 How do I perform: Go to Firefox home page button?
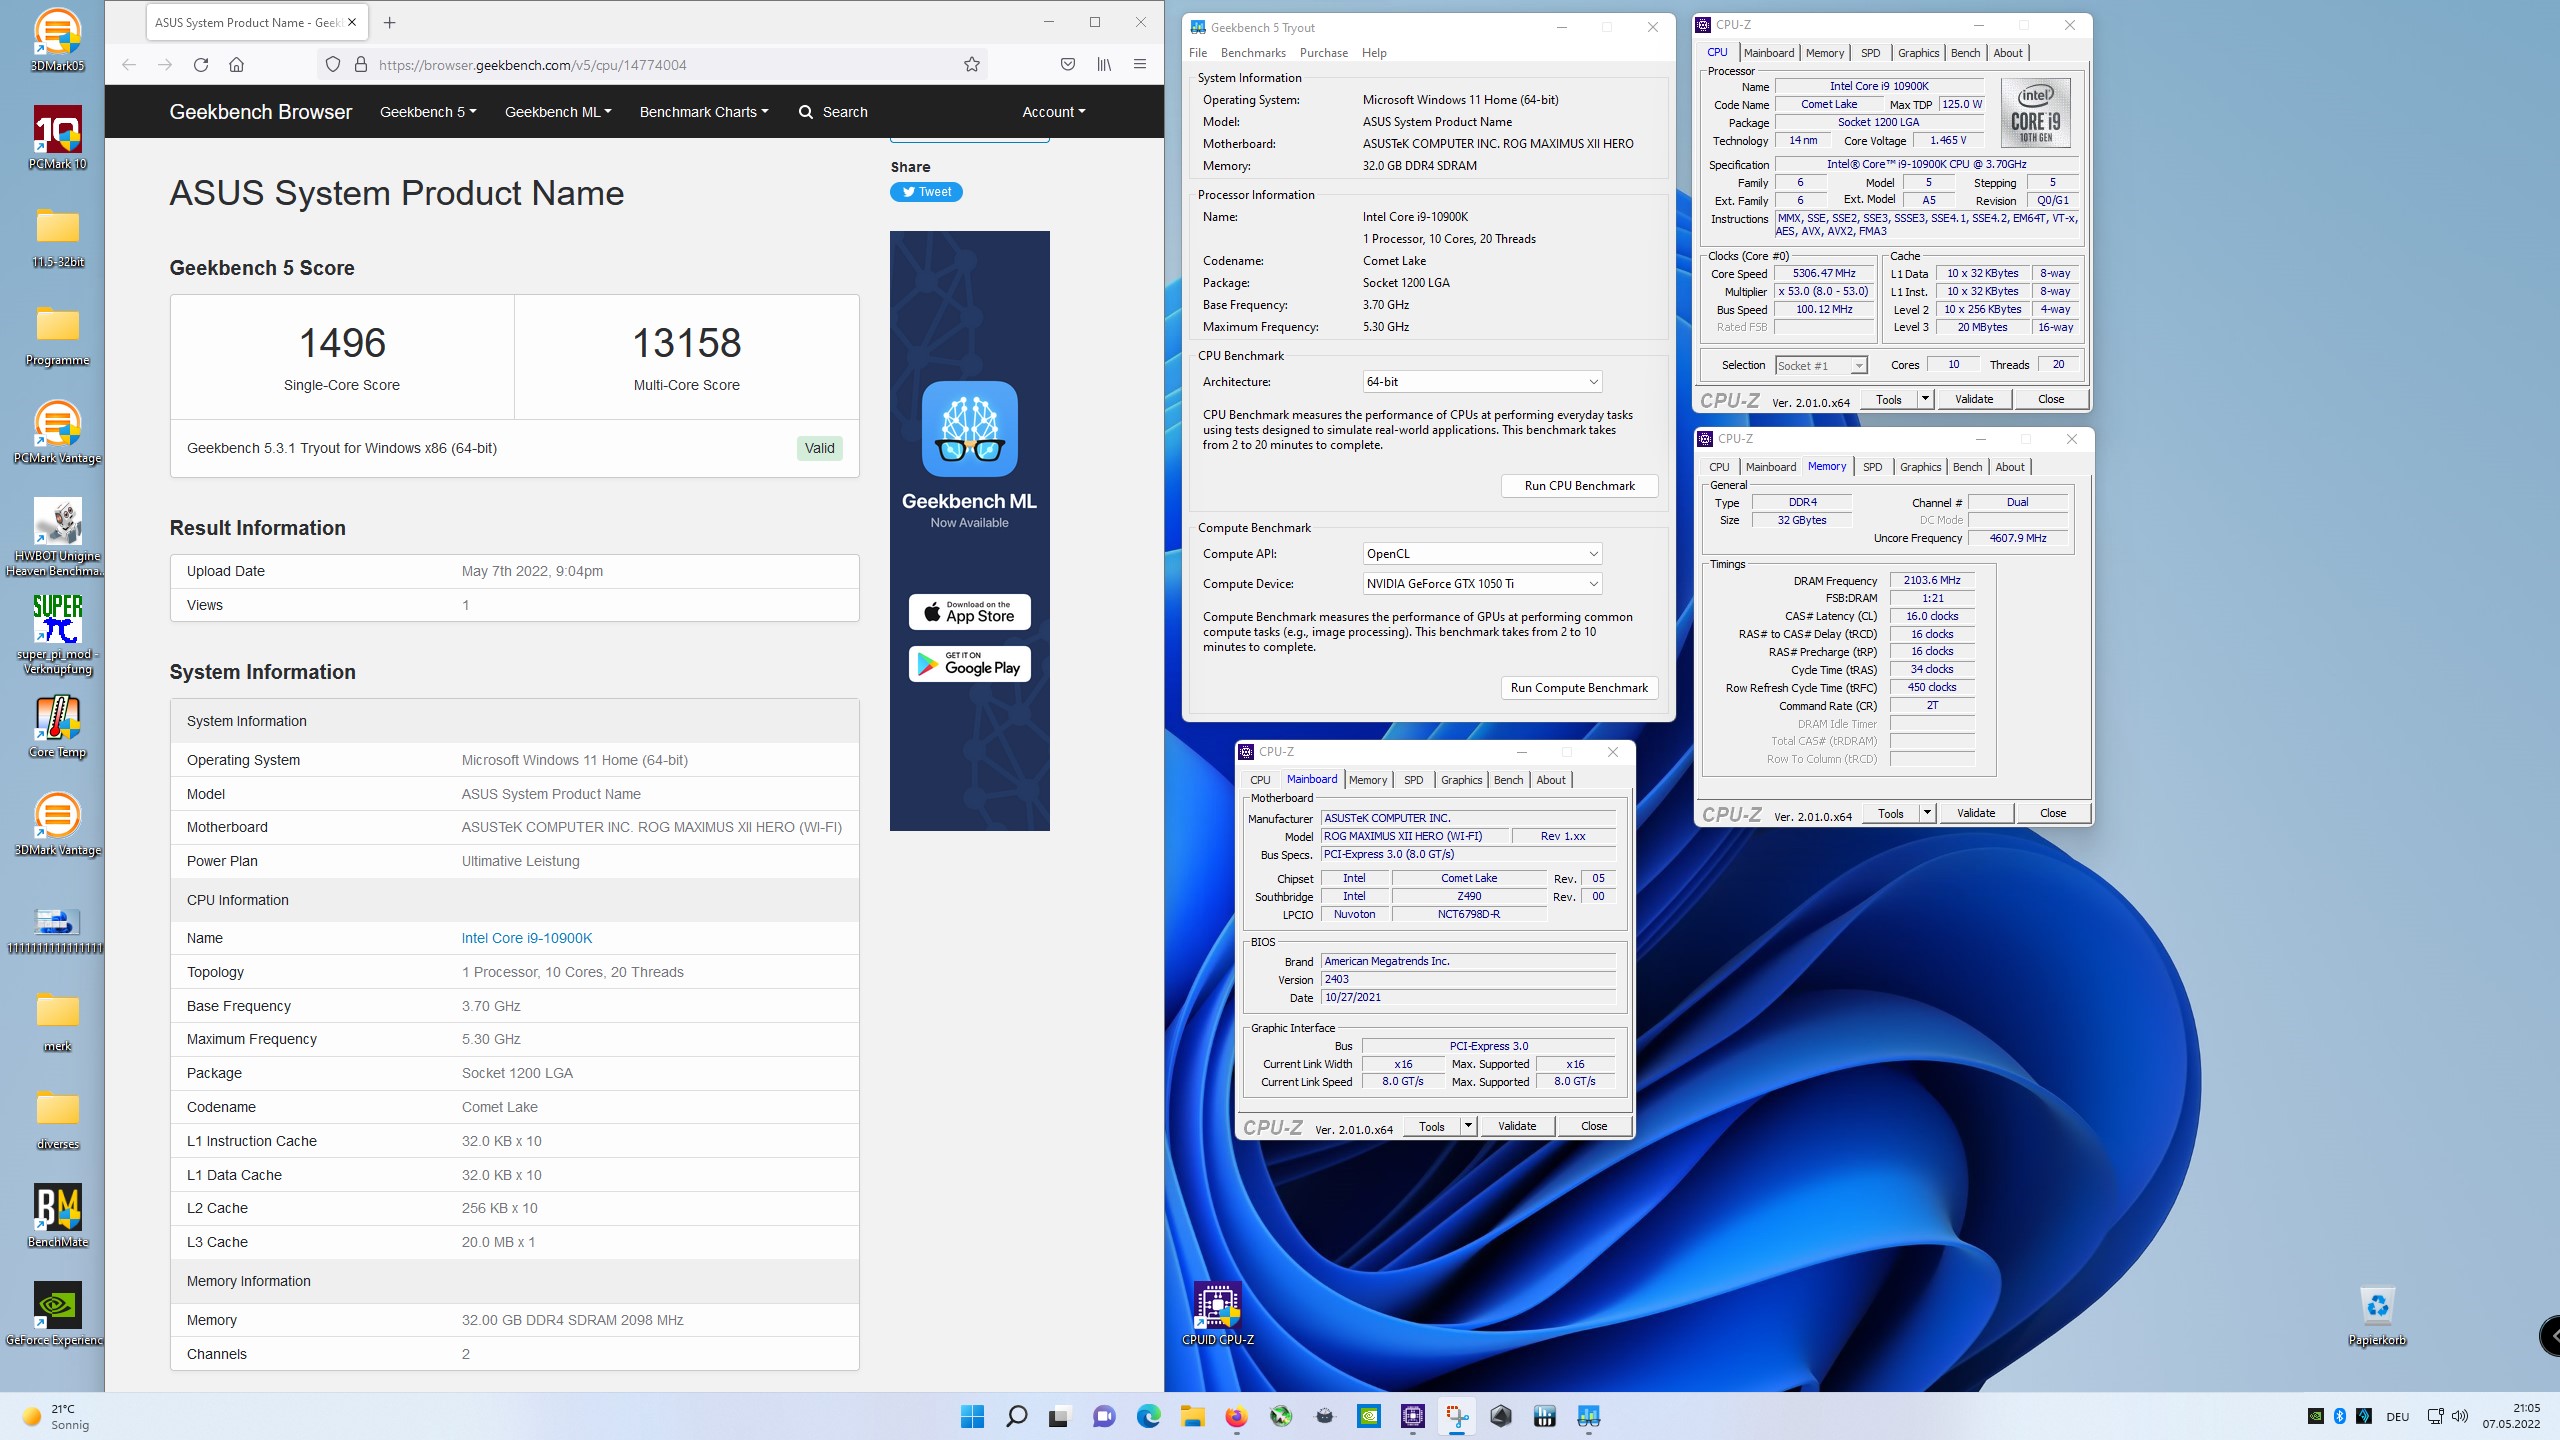[x=236, y=65]
